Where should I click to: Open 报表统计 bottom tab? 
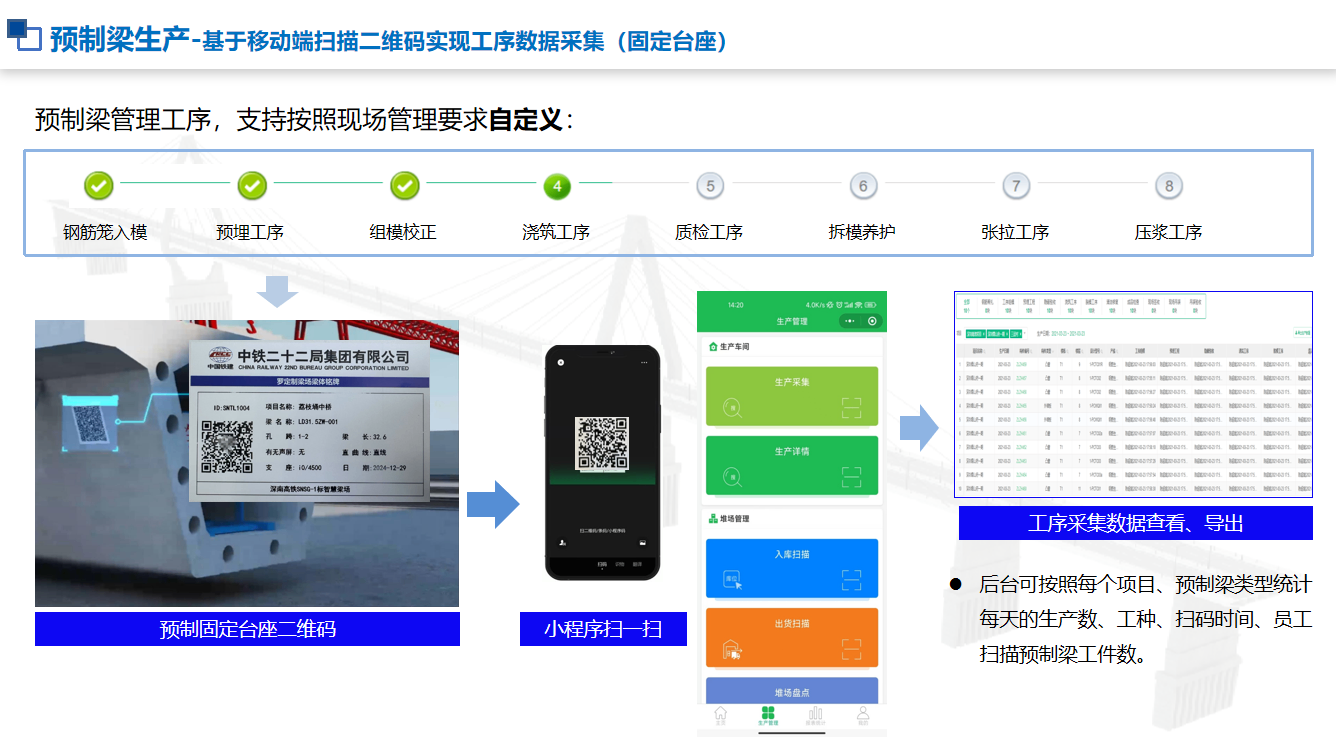(815, 715)
